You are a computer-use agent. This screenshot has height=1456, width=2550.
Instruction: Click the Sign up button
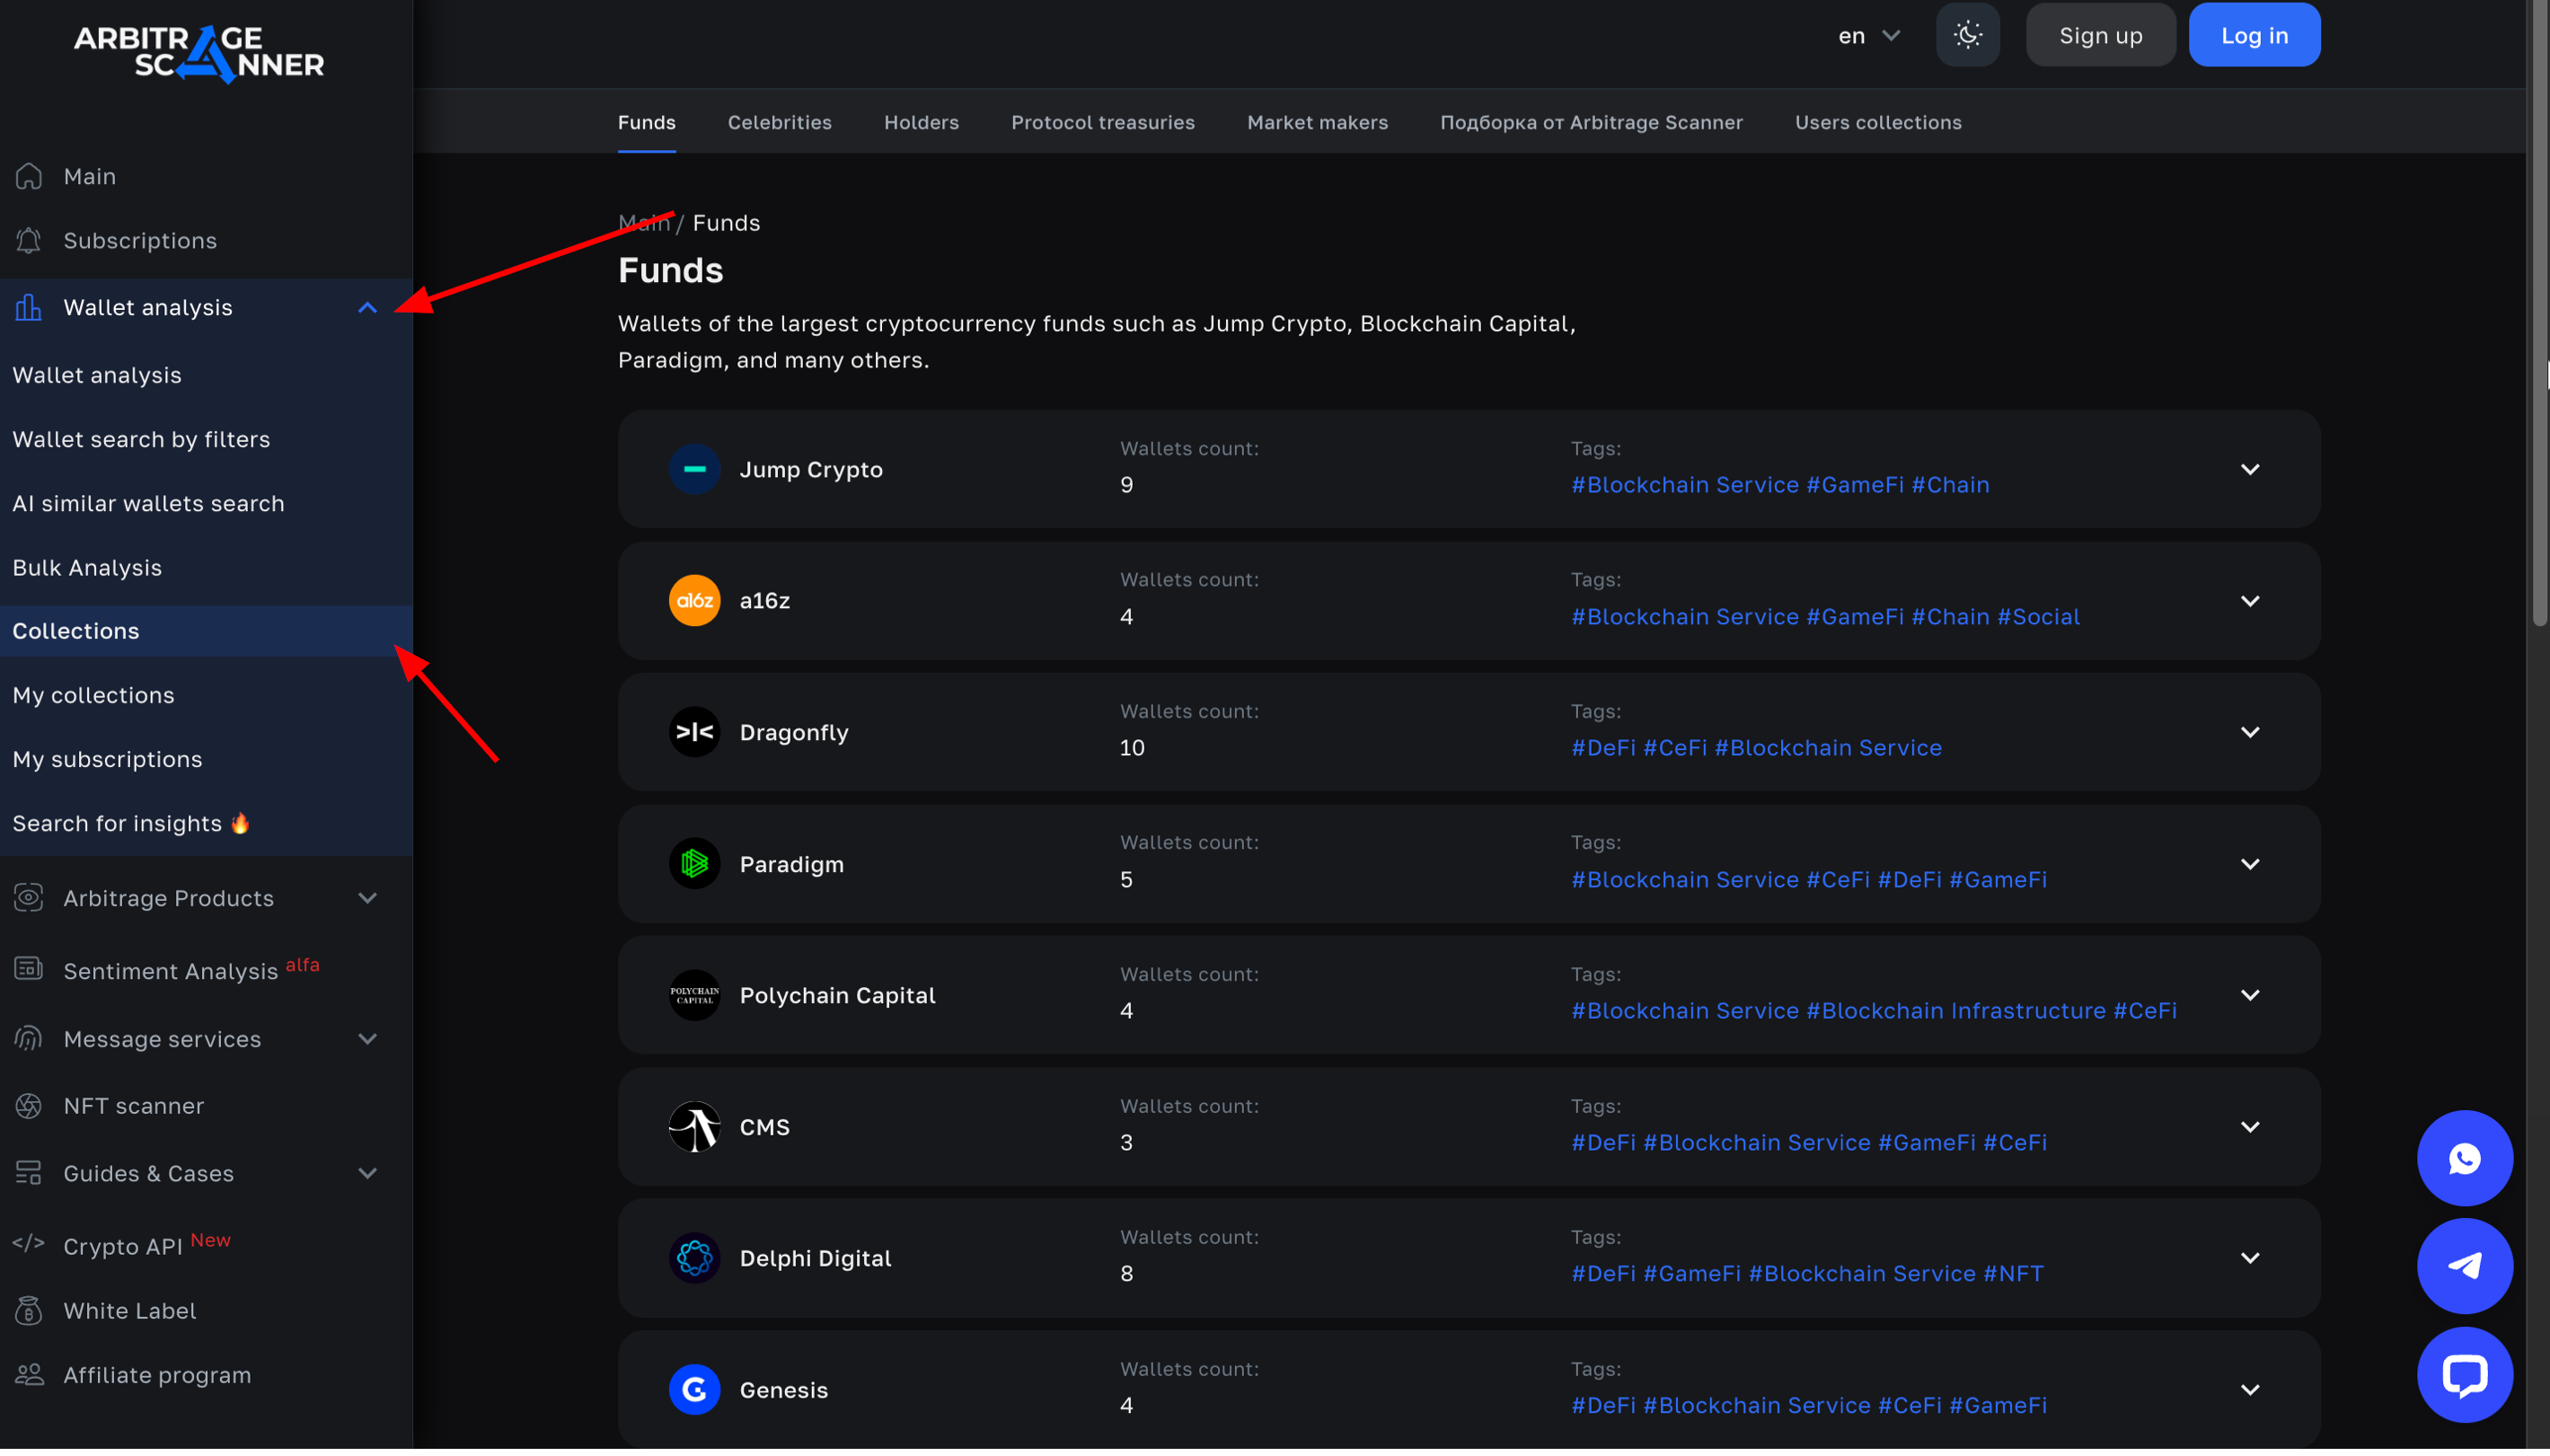(2100, 35)
